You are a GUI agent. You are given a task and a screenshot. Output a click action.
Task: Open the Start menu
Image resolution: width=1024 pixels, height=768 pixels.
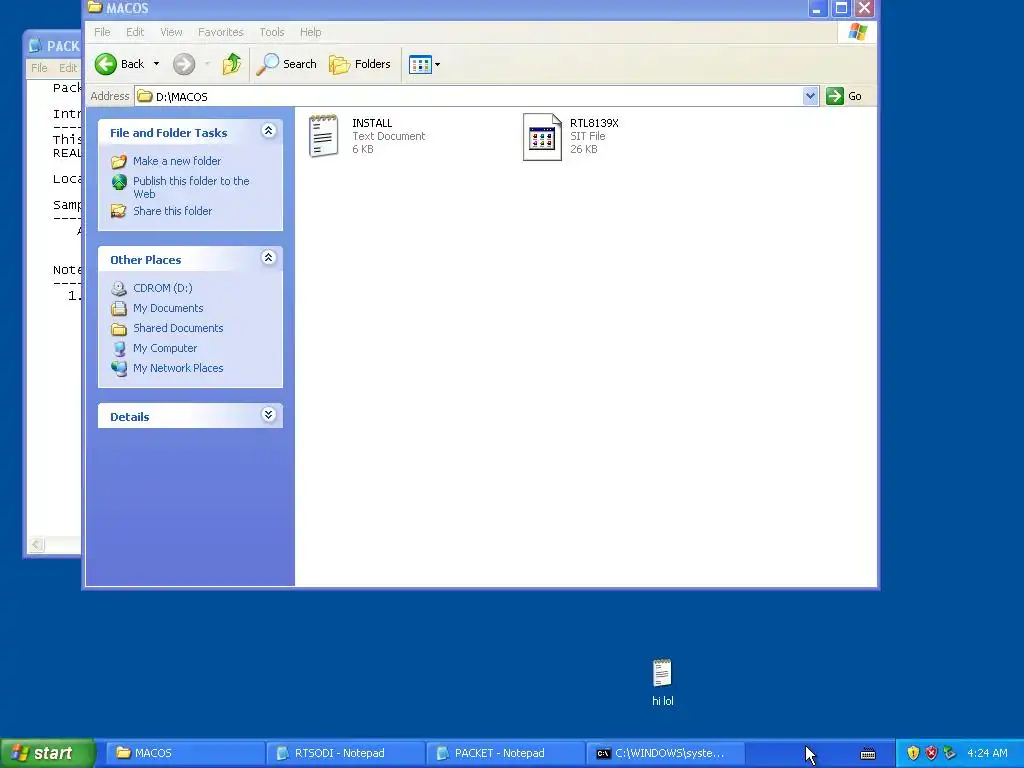coord(48,753)
